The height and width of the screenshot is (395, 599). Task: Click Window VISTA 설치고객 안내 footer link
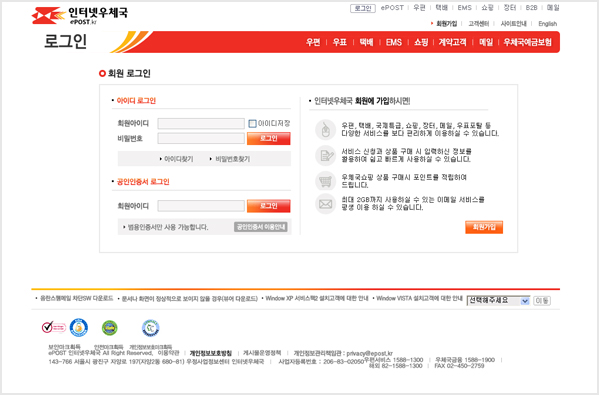[419, 298]
